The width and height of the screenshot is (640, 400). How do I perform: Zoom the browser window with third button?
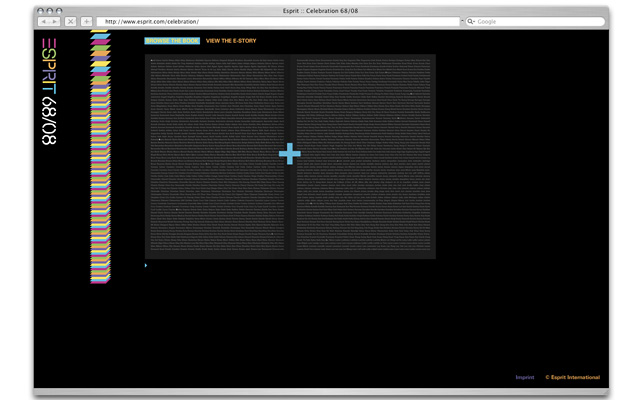pos(59,11)
